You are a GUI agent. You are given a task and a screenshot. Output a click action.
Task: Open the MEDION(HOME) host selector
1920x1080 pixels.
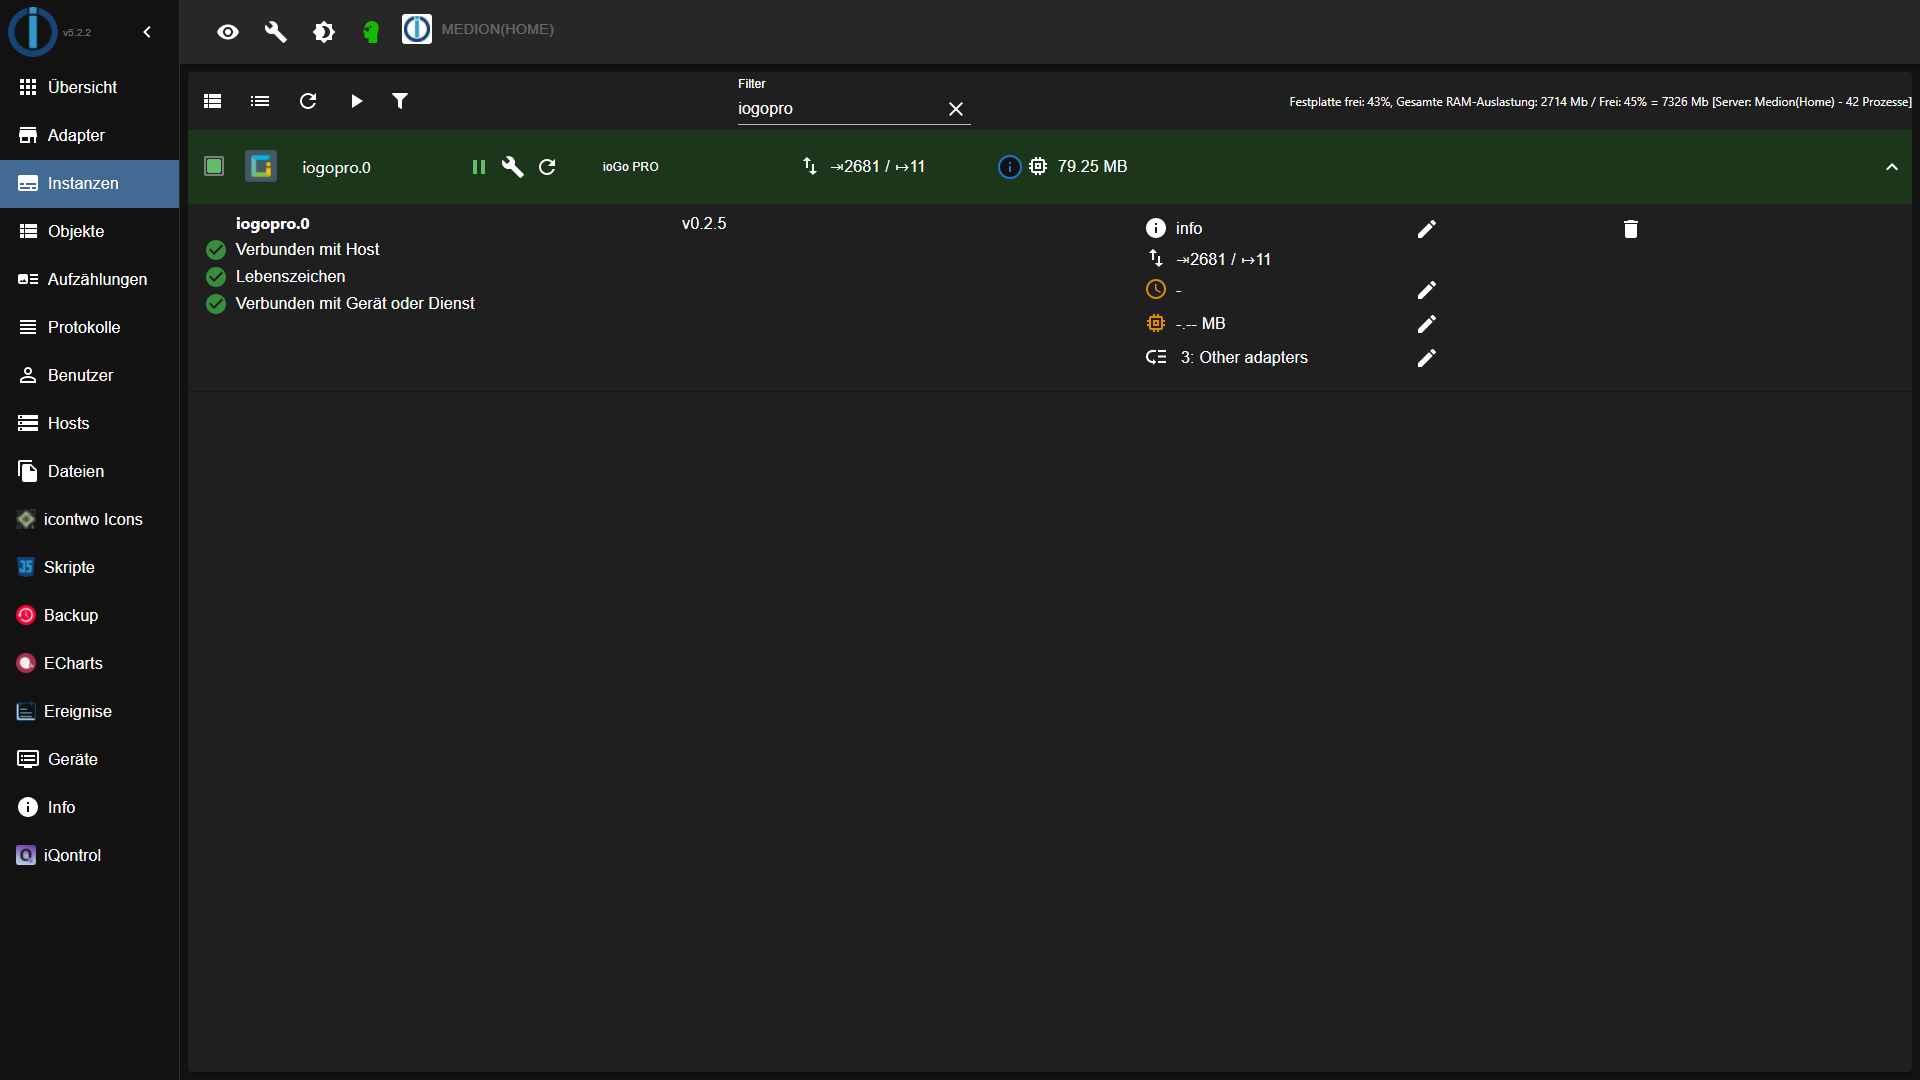(497, 29)
